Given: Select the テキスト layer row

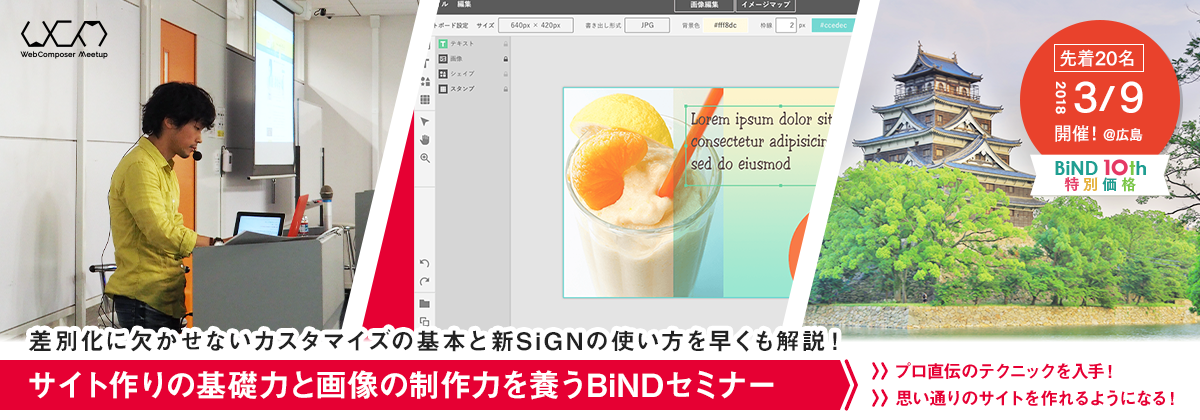Looking at the screenshot, I should (475, 45).
